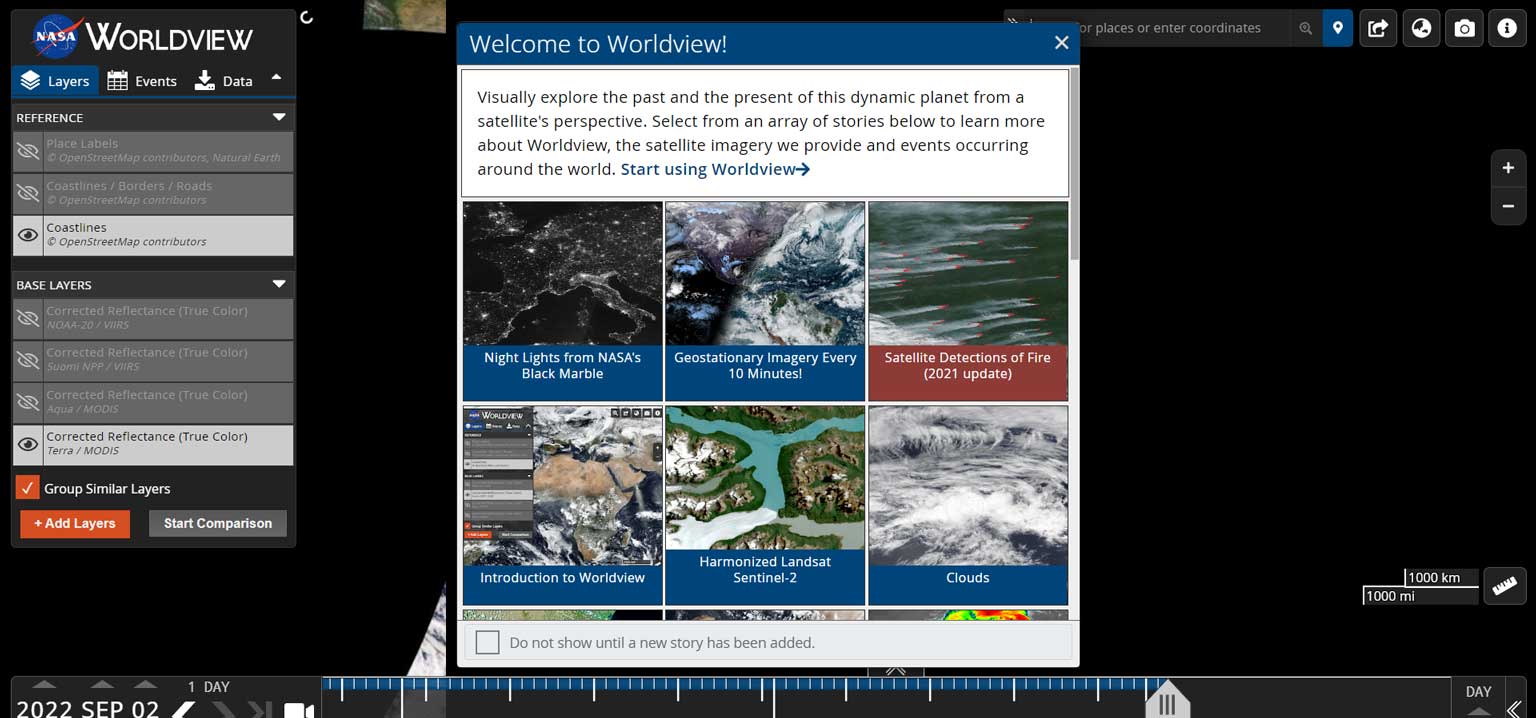Click the Add Layers button
The image size is (1536, 718).
click(75, 523)
